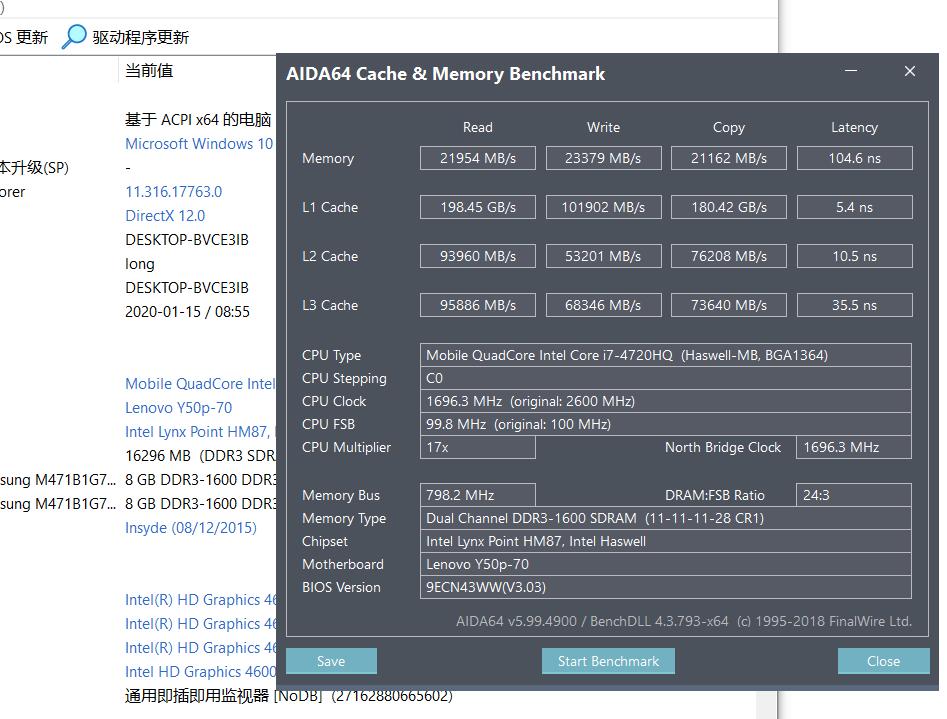Click the driver update magnifier icon

tap(74, 36)
